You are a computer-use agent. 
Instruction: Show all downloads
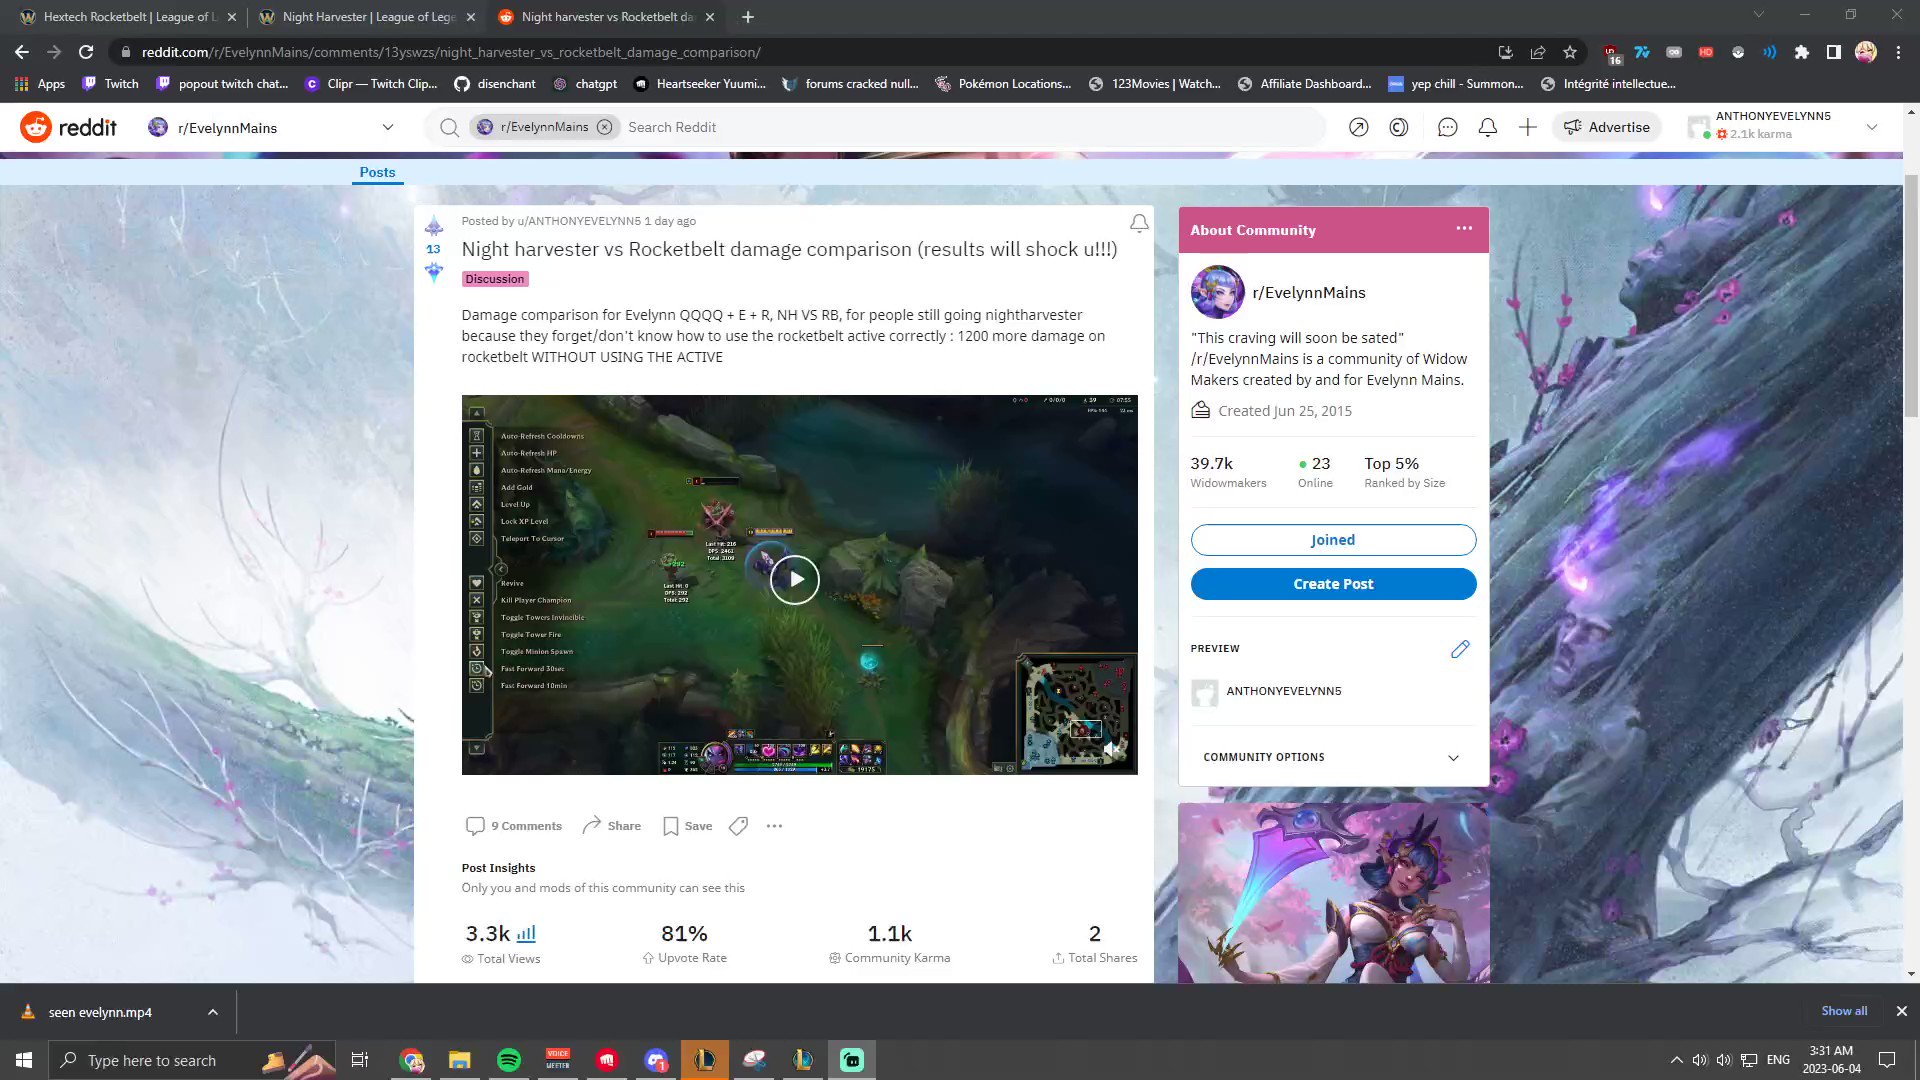point(1844,1011)
